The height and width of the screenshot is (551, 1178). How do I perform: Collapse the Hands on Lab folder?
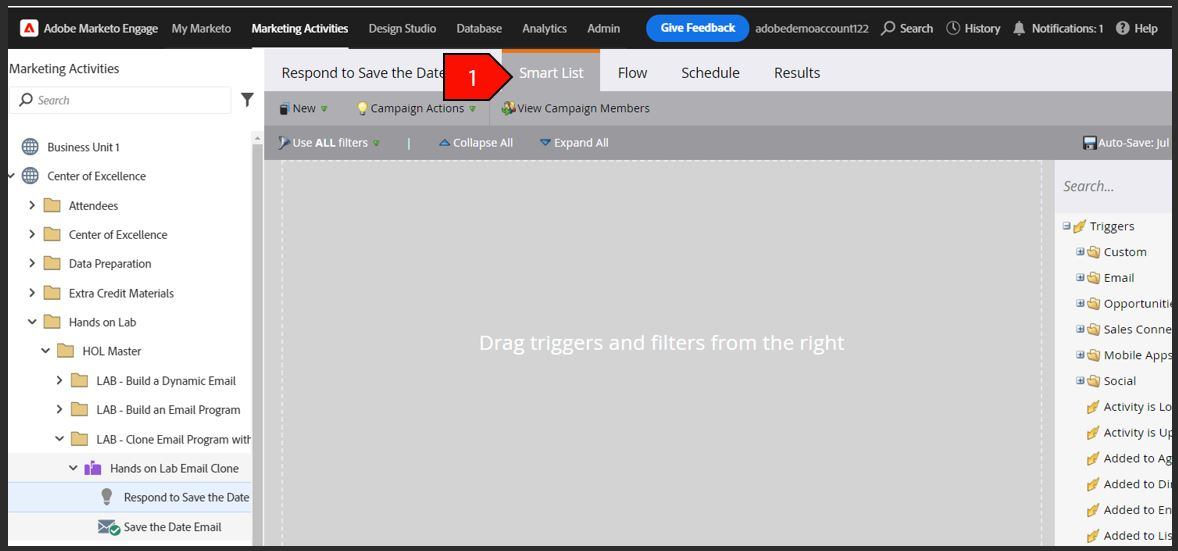32,322
